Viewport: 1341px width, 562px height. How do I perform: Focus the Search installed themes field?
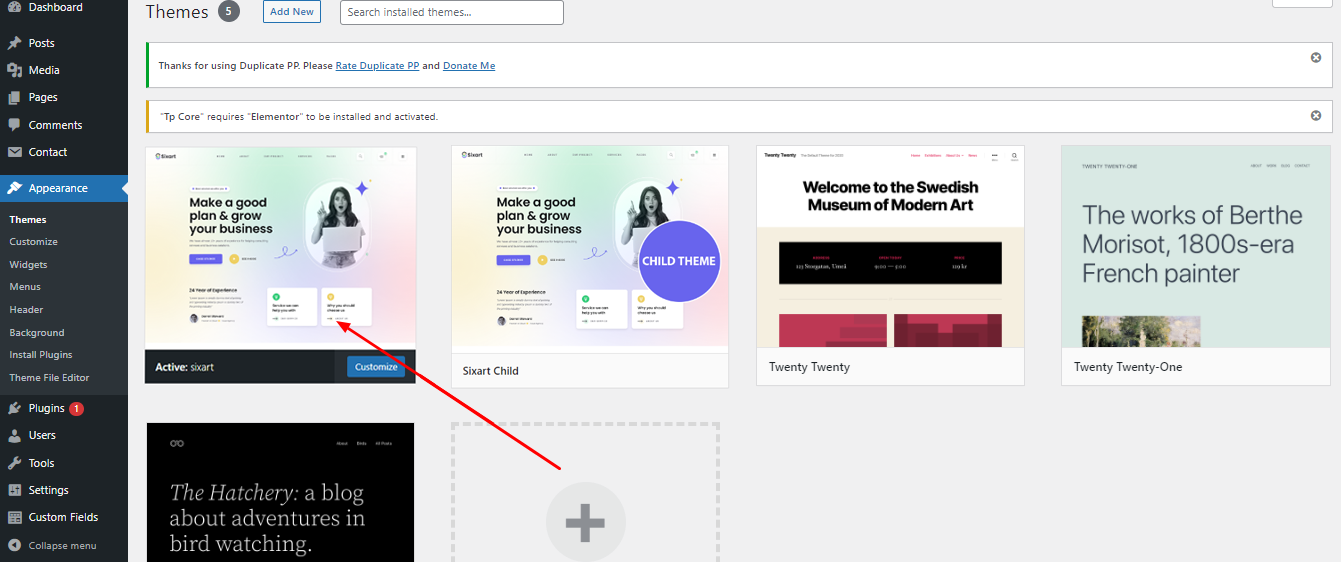pyautogui.click(x=452, y=13)
